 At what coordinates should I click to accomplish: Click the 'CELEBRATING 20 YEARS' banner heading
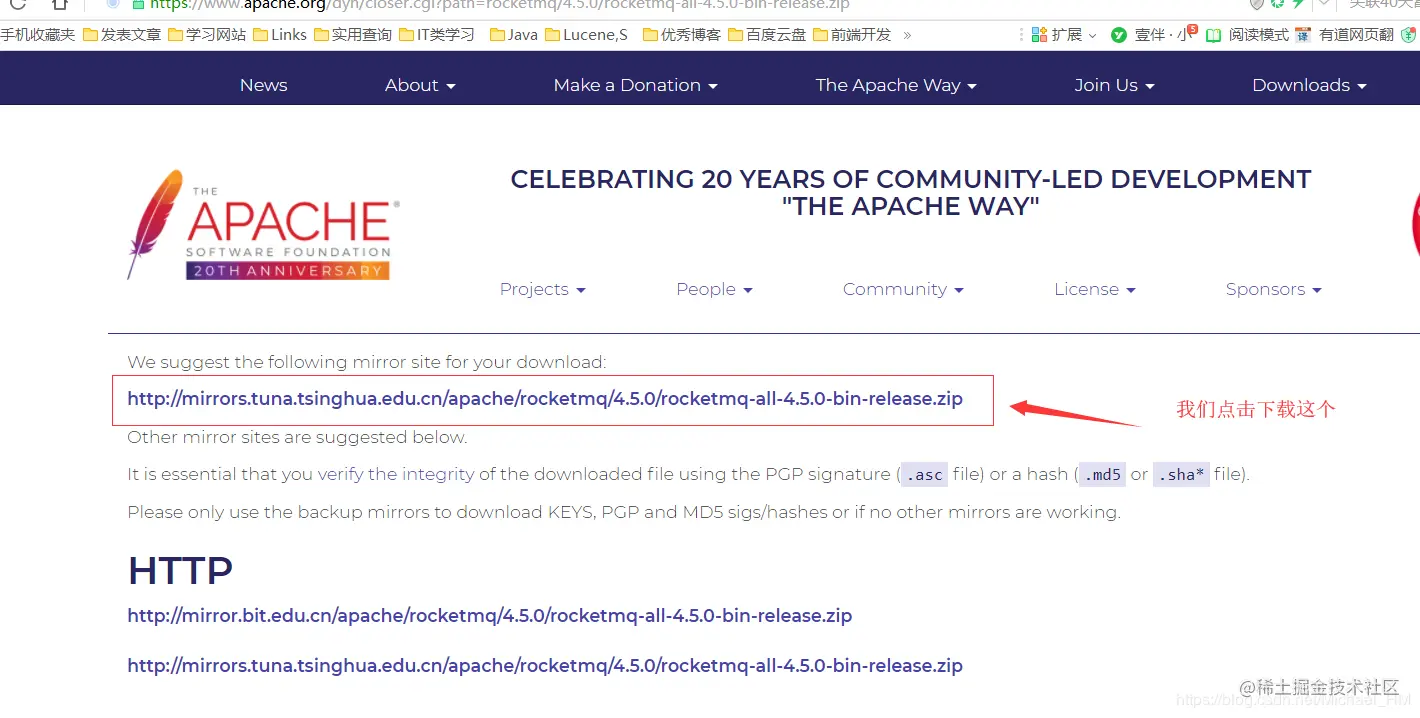(911, 193)
